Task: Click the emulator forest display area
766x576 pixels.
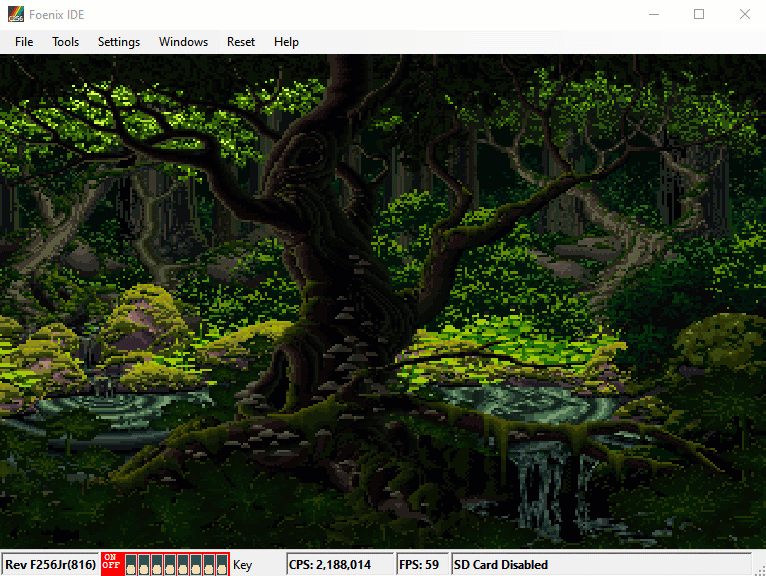Action: pos(383,301)
